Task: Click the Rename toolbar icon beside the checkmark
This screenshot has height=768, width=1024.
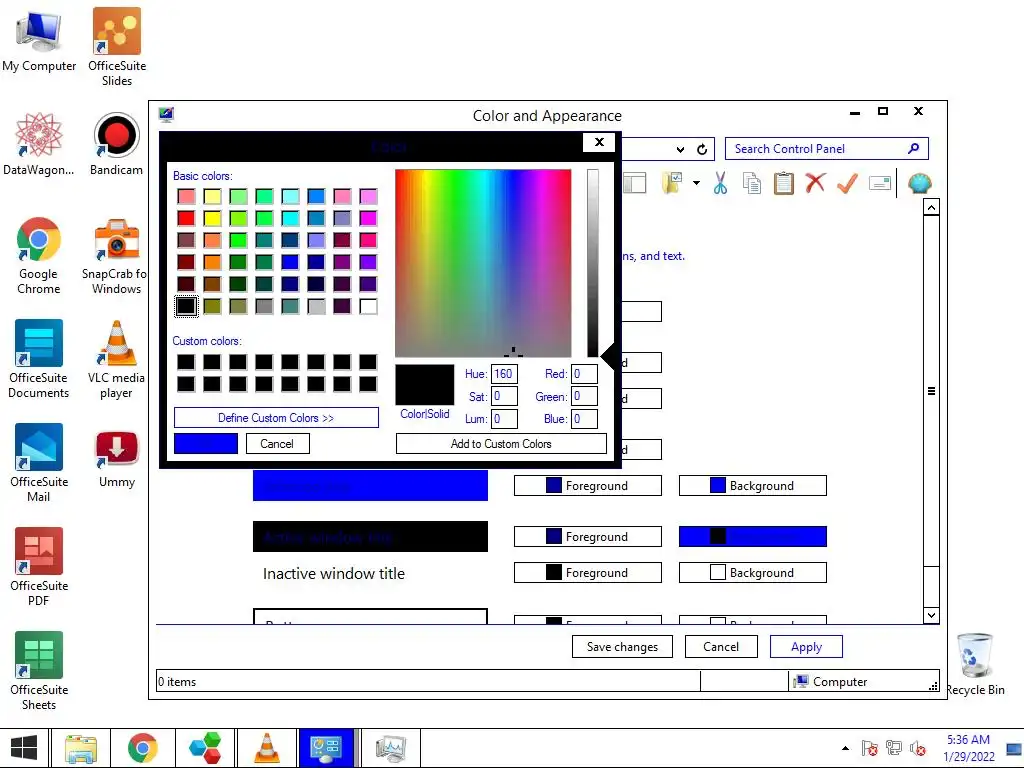Action: click(880, 184)
